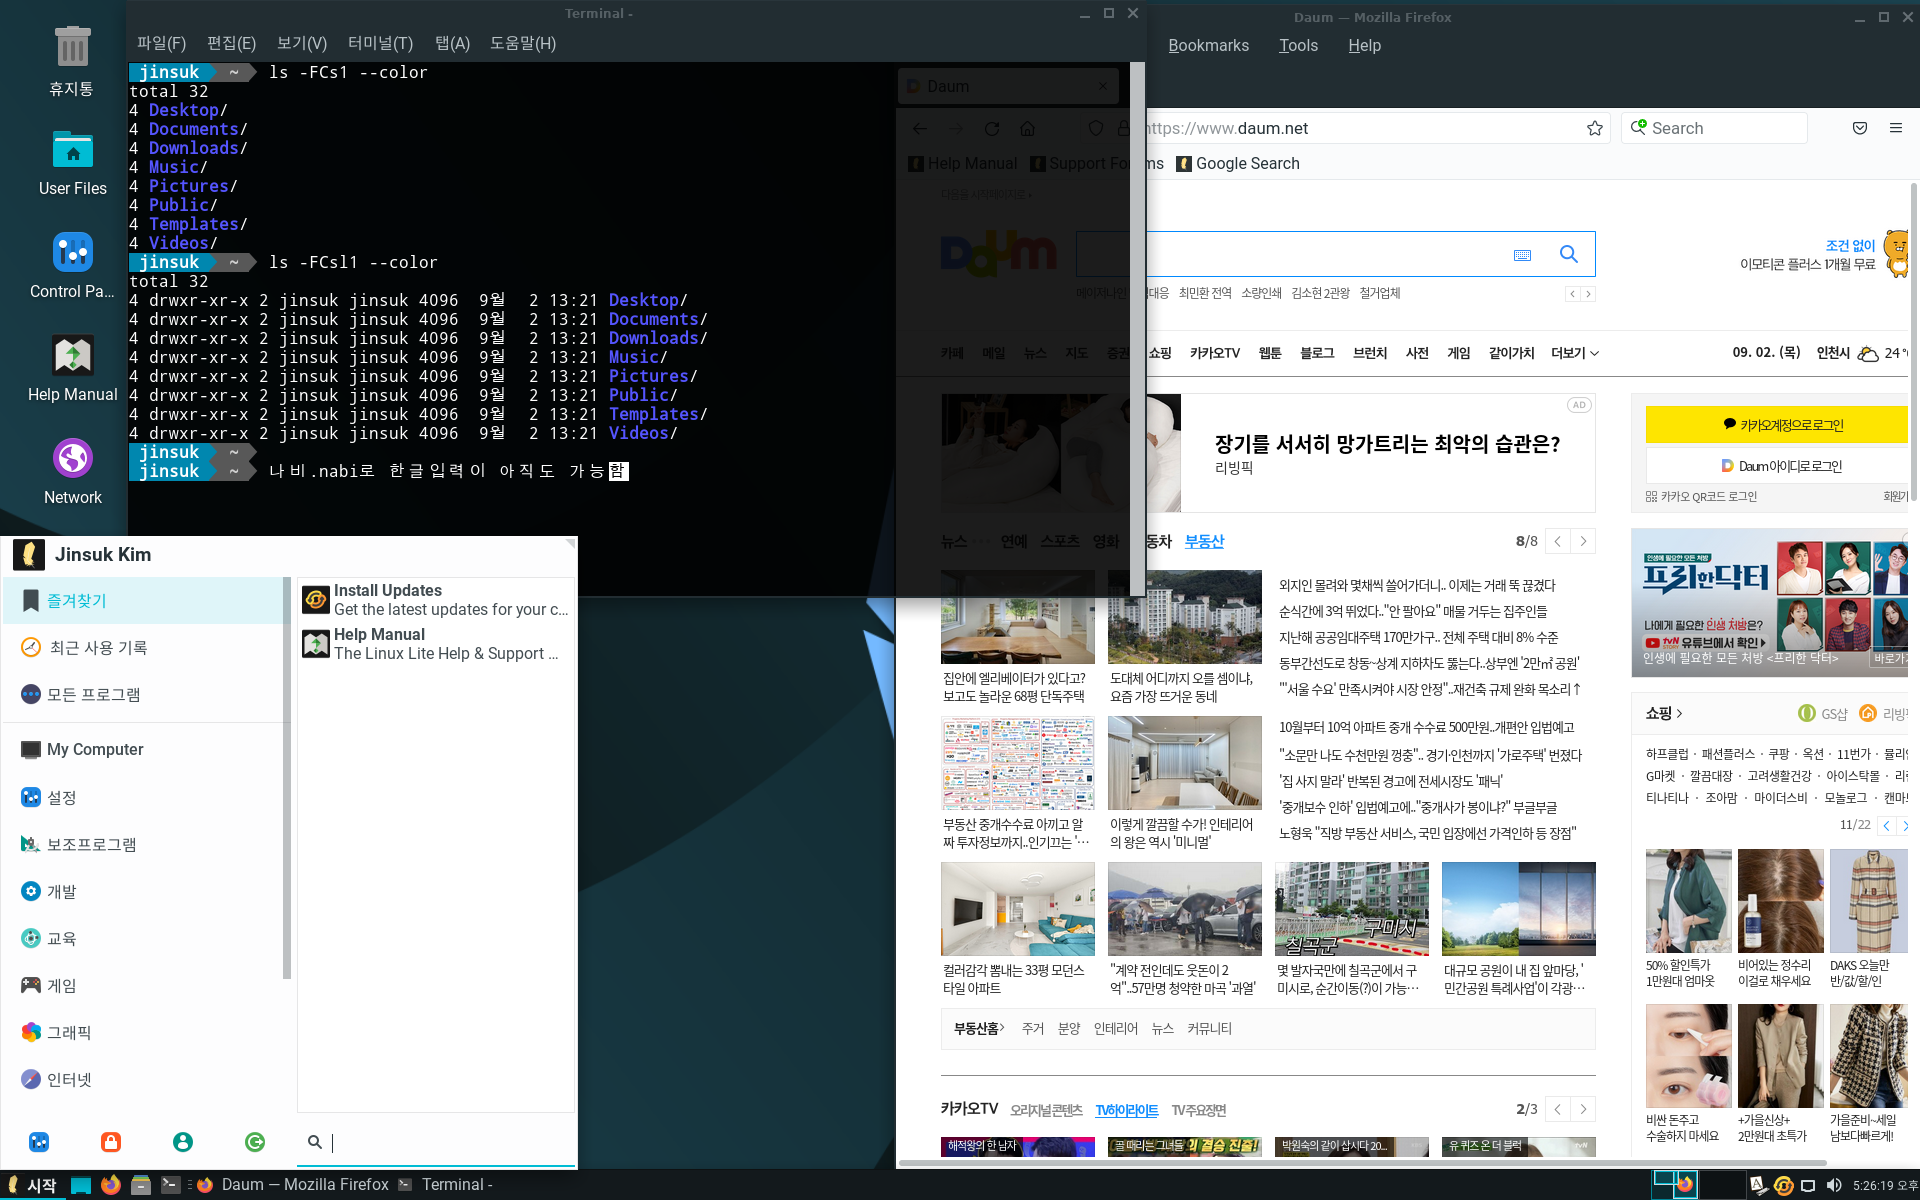Click the Daum search magnifier icon
1920x1200 pixels.
click(1569, 254)
